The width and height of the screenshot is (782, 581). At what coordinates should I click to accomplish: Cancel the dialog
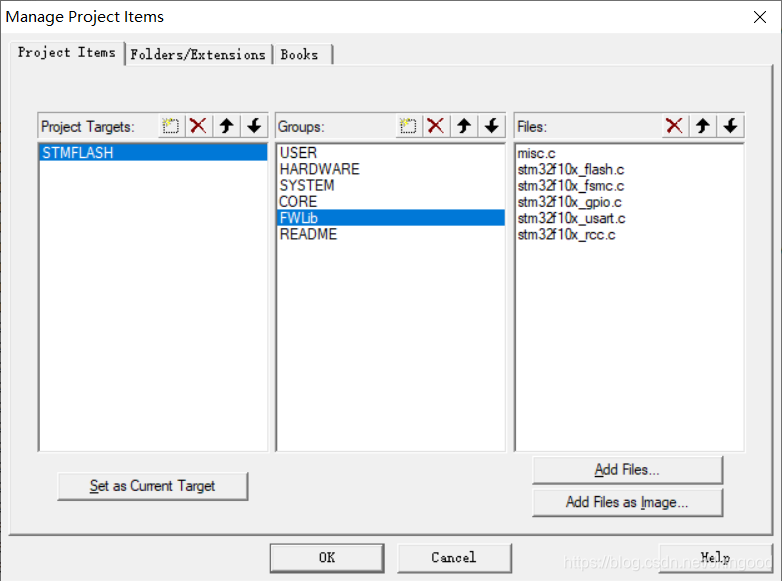click(454, 558)
